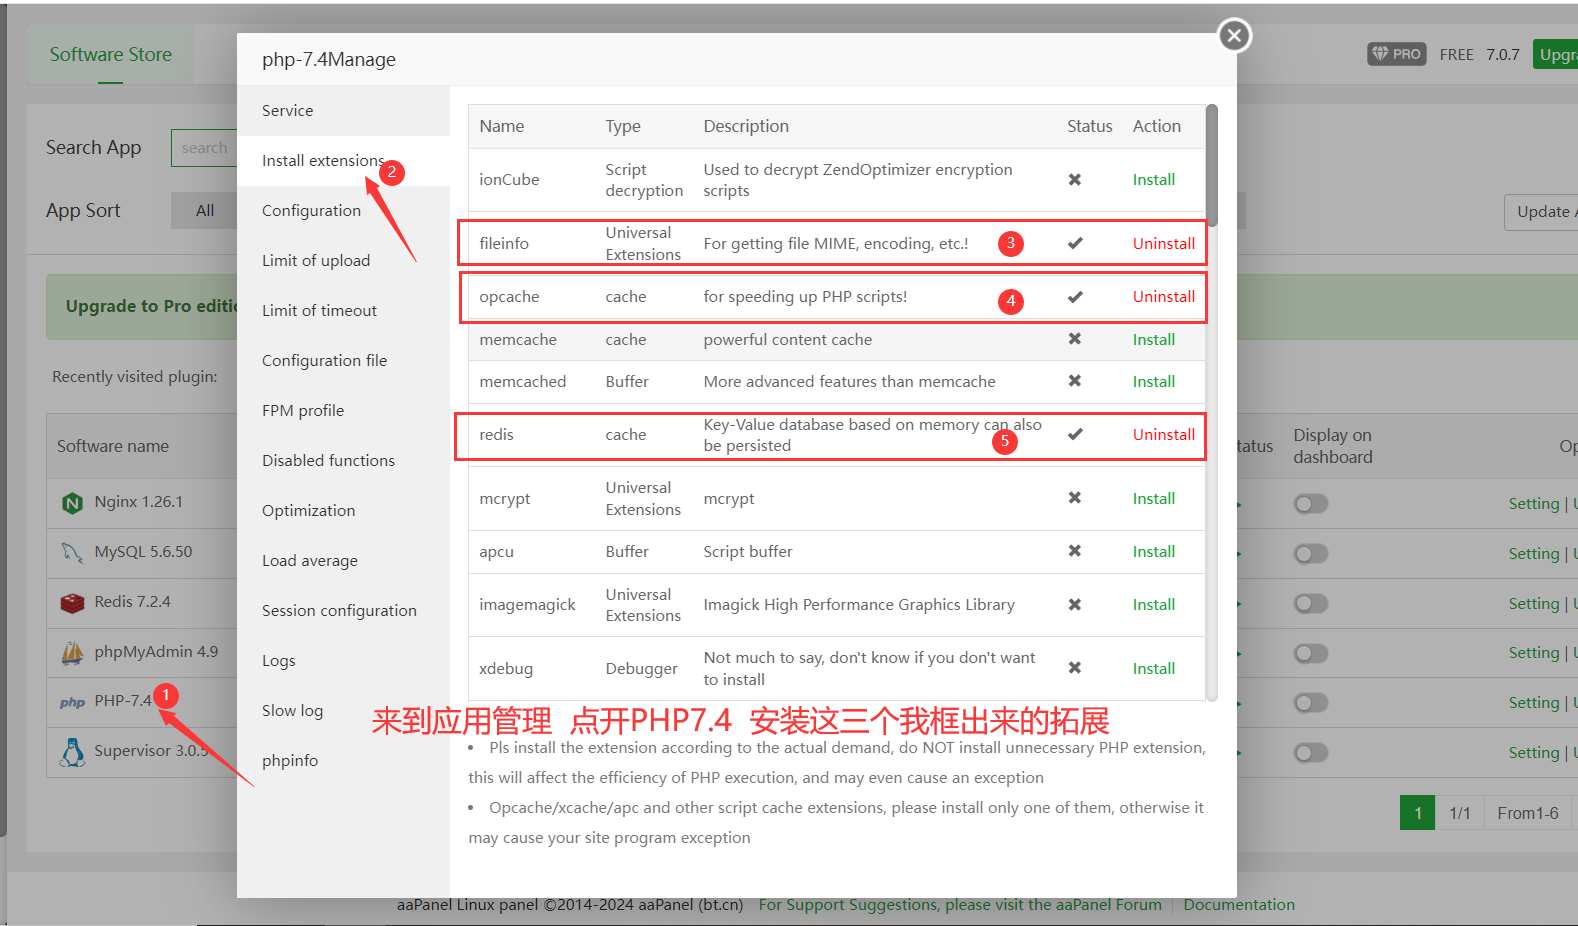Open the Service tab
Viewport: 1578px width, 926px height.
point(343,110)
